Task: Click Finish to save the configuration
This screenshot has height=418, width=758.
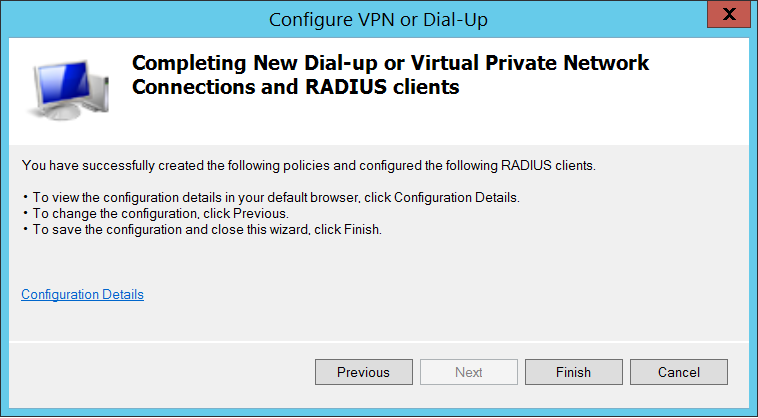Action: [x=573, y=372]
